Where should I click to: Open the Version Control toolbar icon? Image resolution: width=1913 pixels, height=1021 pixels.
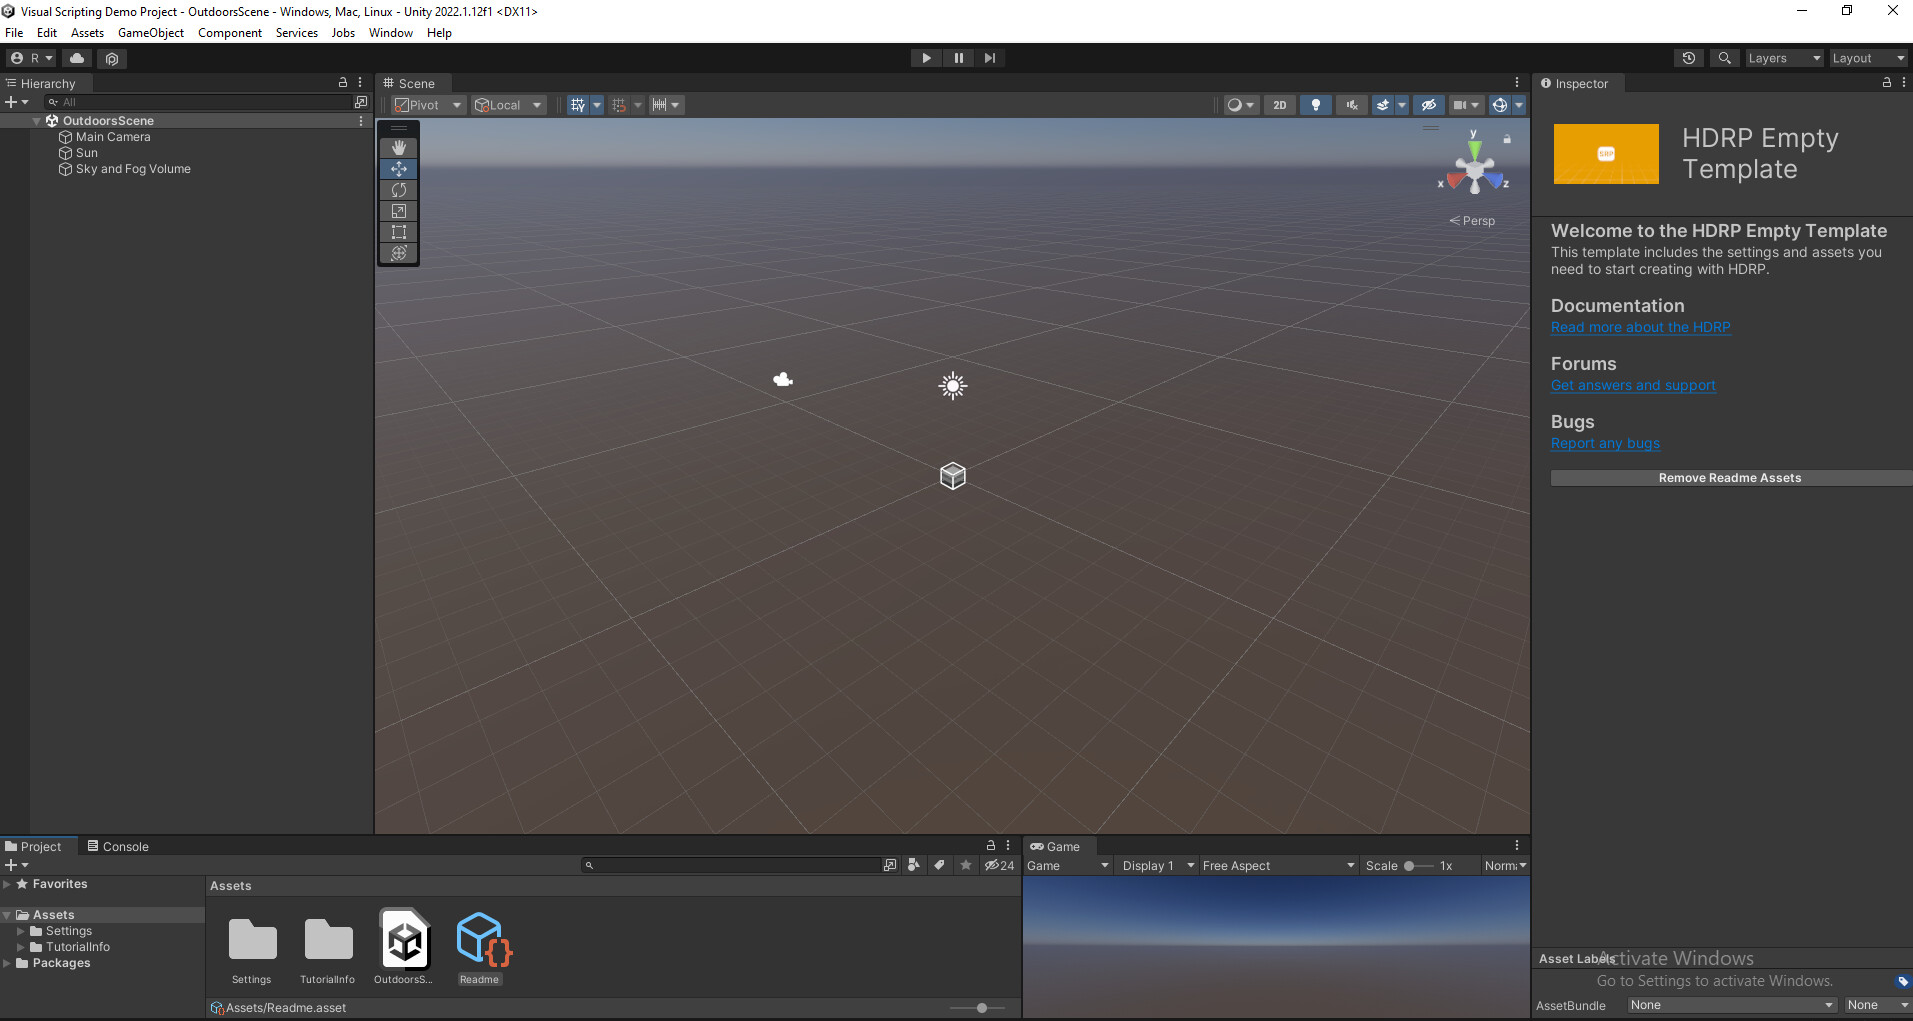tap(112, 58)
